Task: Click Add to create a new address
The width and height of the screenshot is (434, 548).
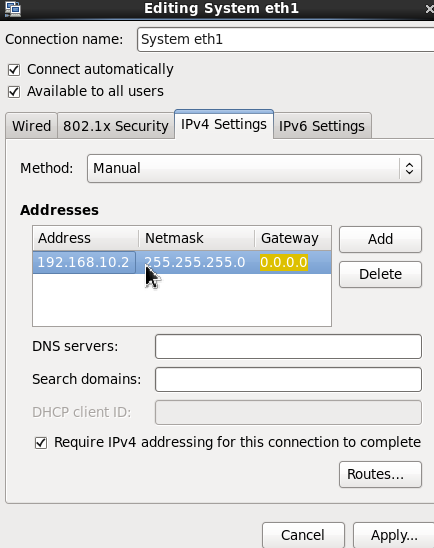Action: coord(381,239)
